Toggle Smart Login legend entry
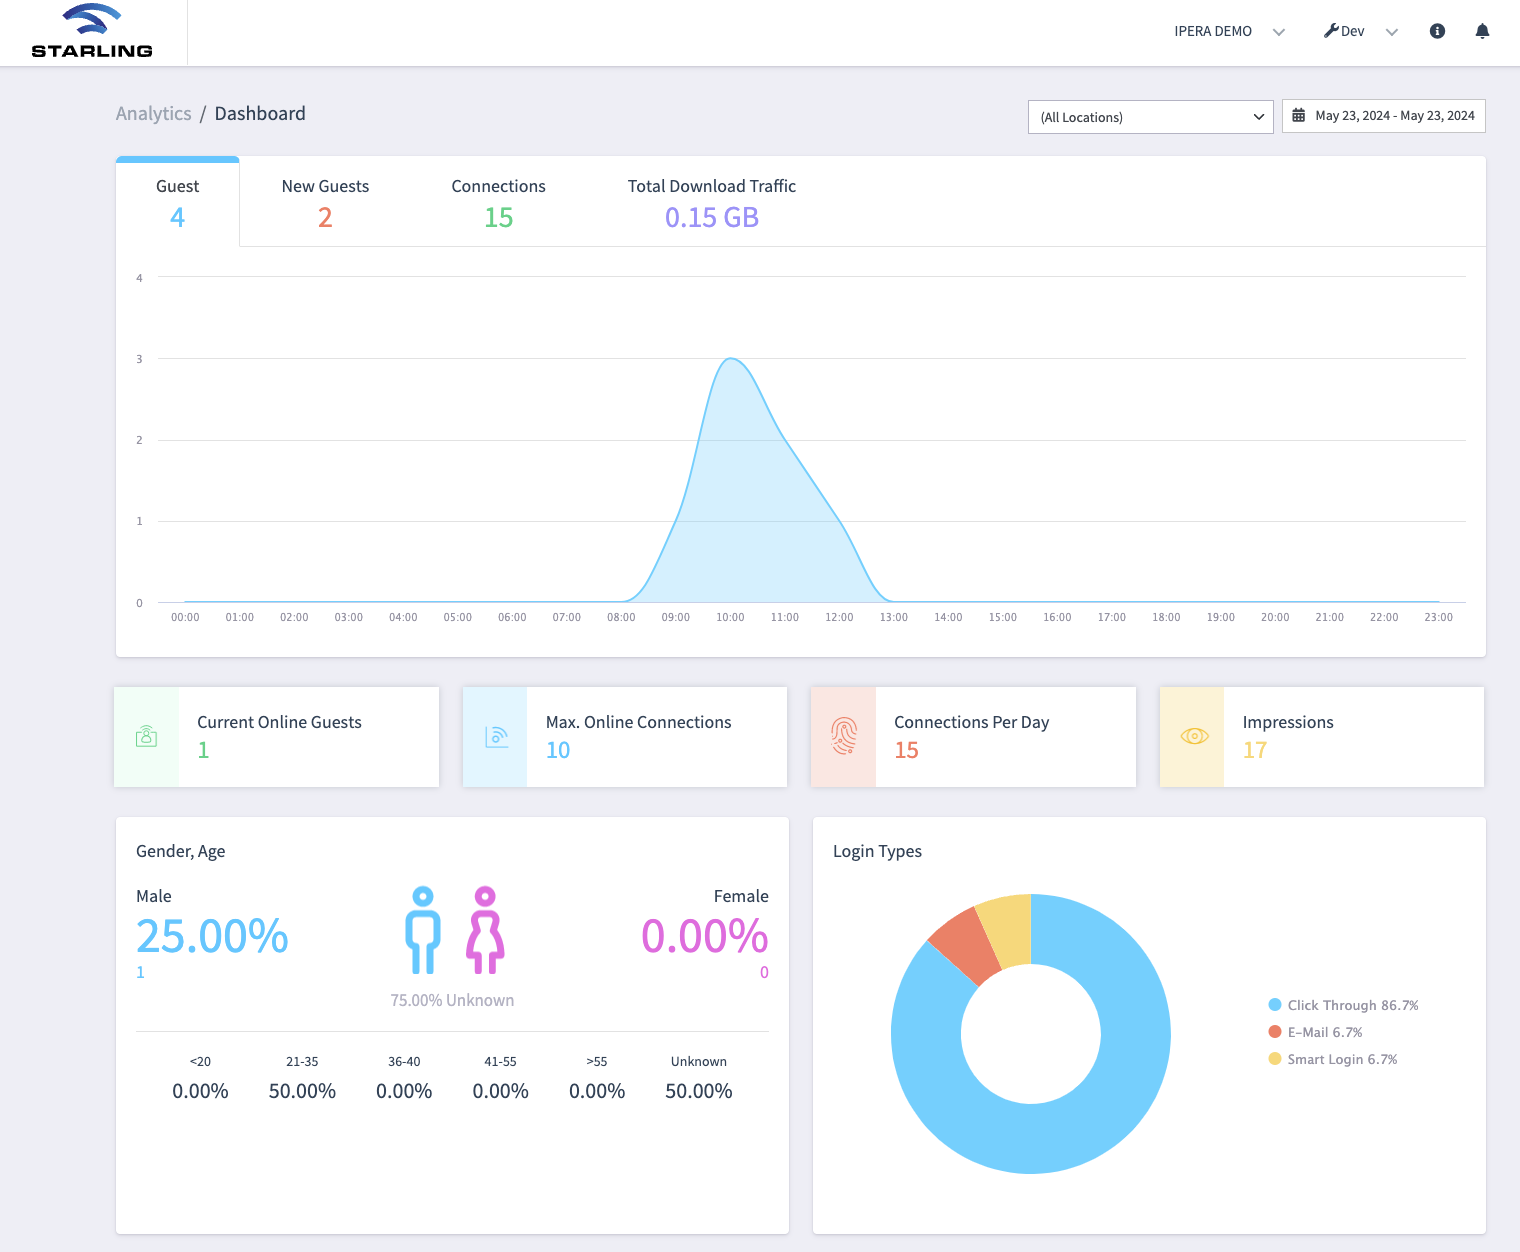Screen dimensions: 1520x1252 point(1332,1059)
